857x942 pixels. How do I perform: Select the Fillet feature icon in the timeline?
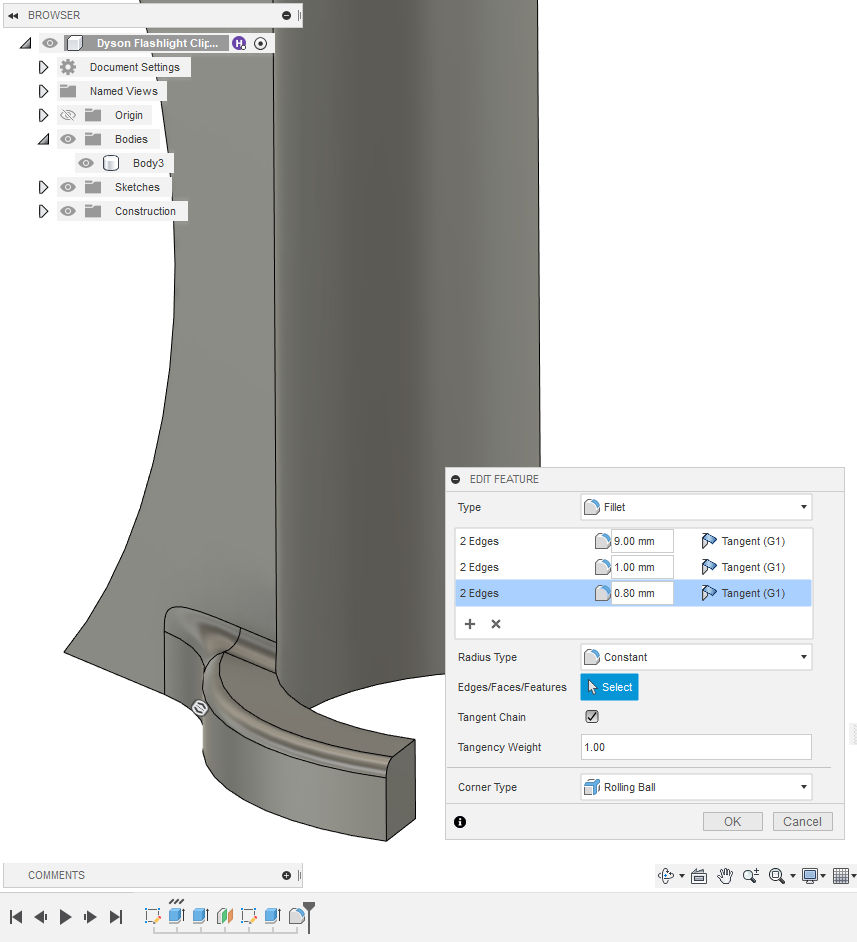tap(294, 915)
